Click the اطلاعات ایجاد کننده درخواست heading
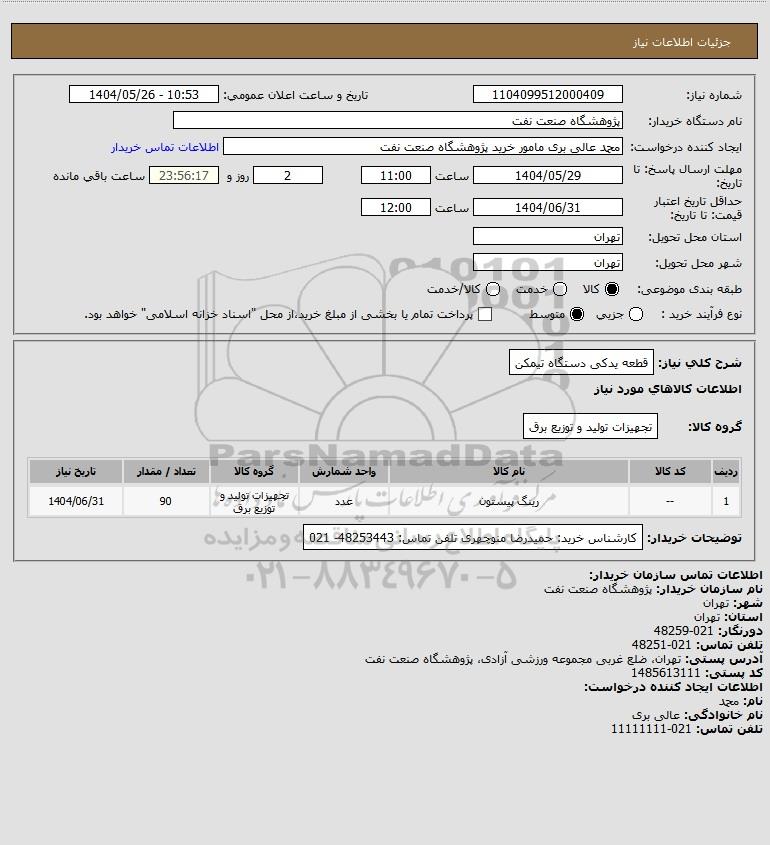The height and width of the screenshot is (845, 770). coord(673,687)
